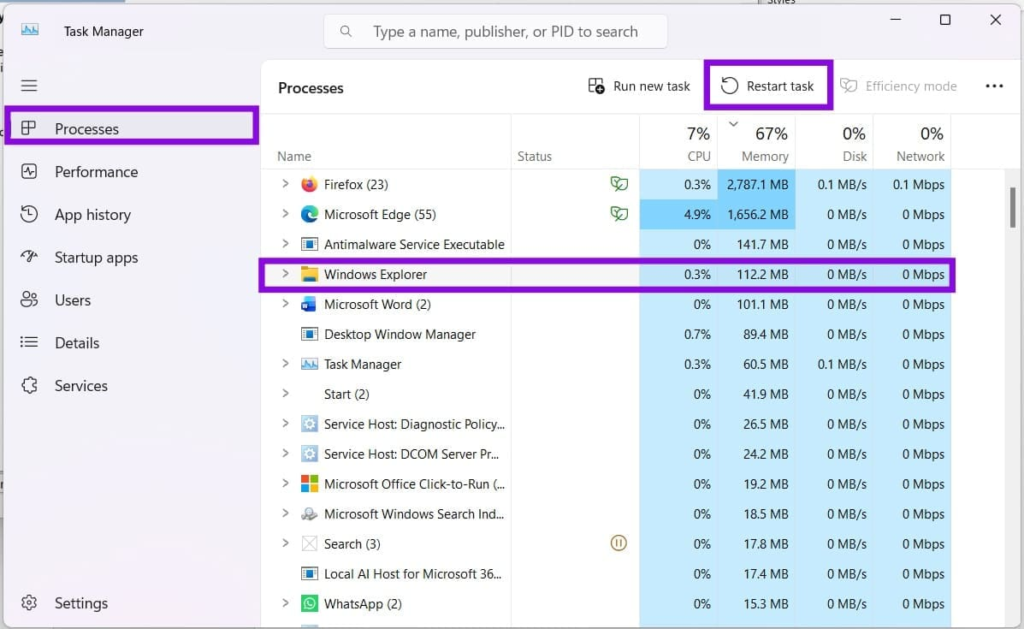Viewport: 1024px width, 629px height.
Task: Expand the Firefox (23) process group
Action: [285, 184]
